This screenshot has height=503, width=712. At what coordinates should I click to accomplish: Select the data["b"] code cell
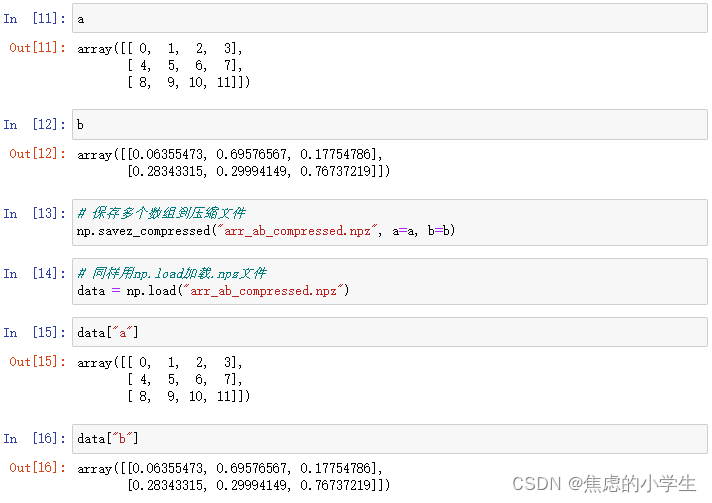(390, 438)
